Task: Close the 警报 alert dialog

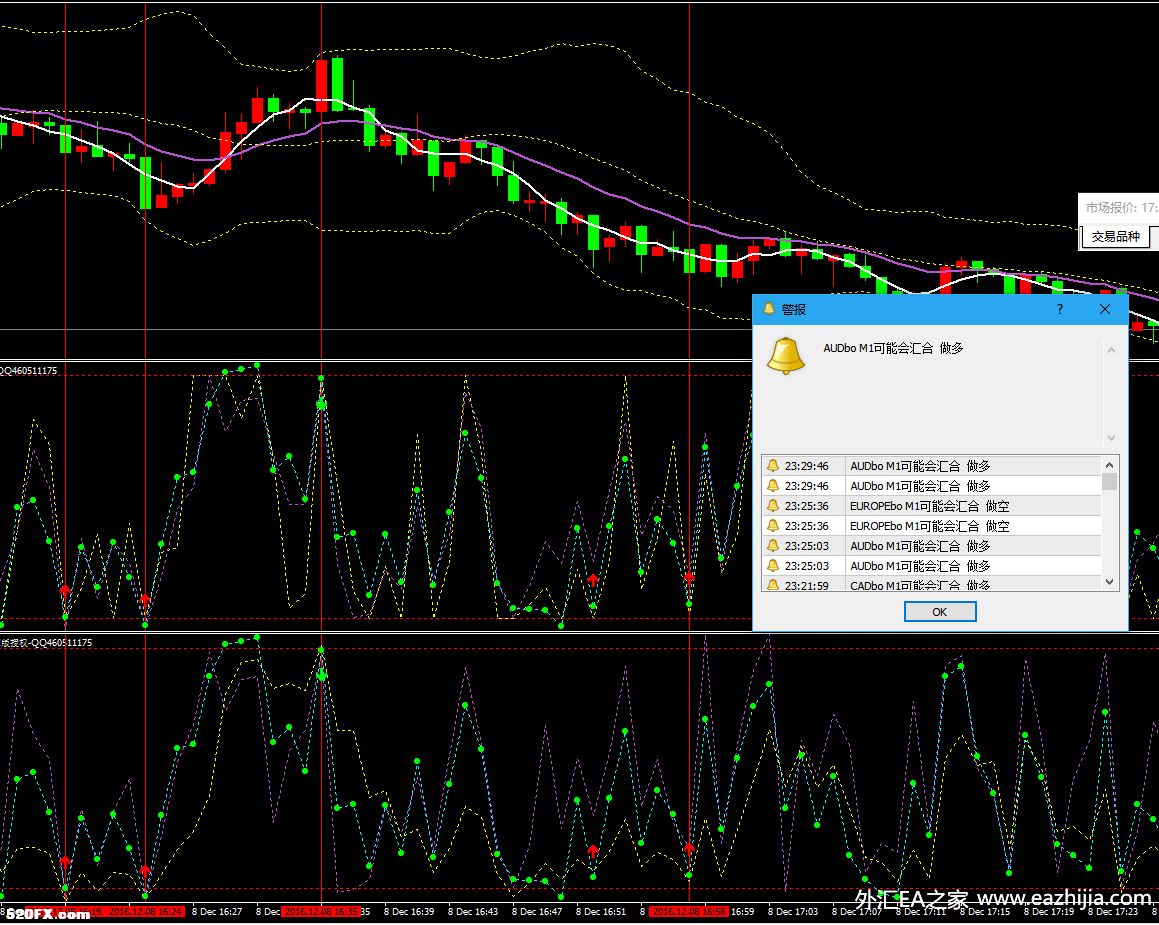Action: pos(1105,309)
